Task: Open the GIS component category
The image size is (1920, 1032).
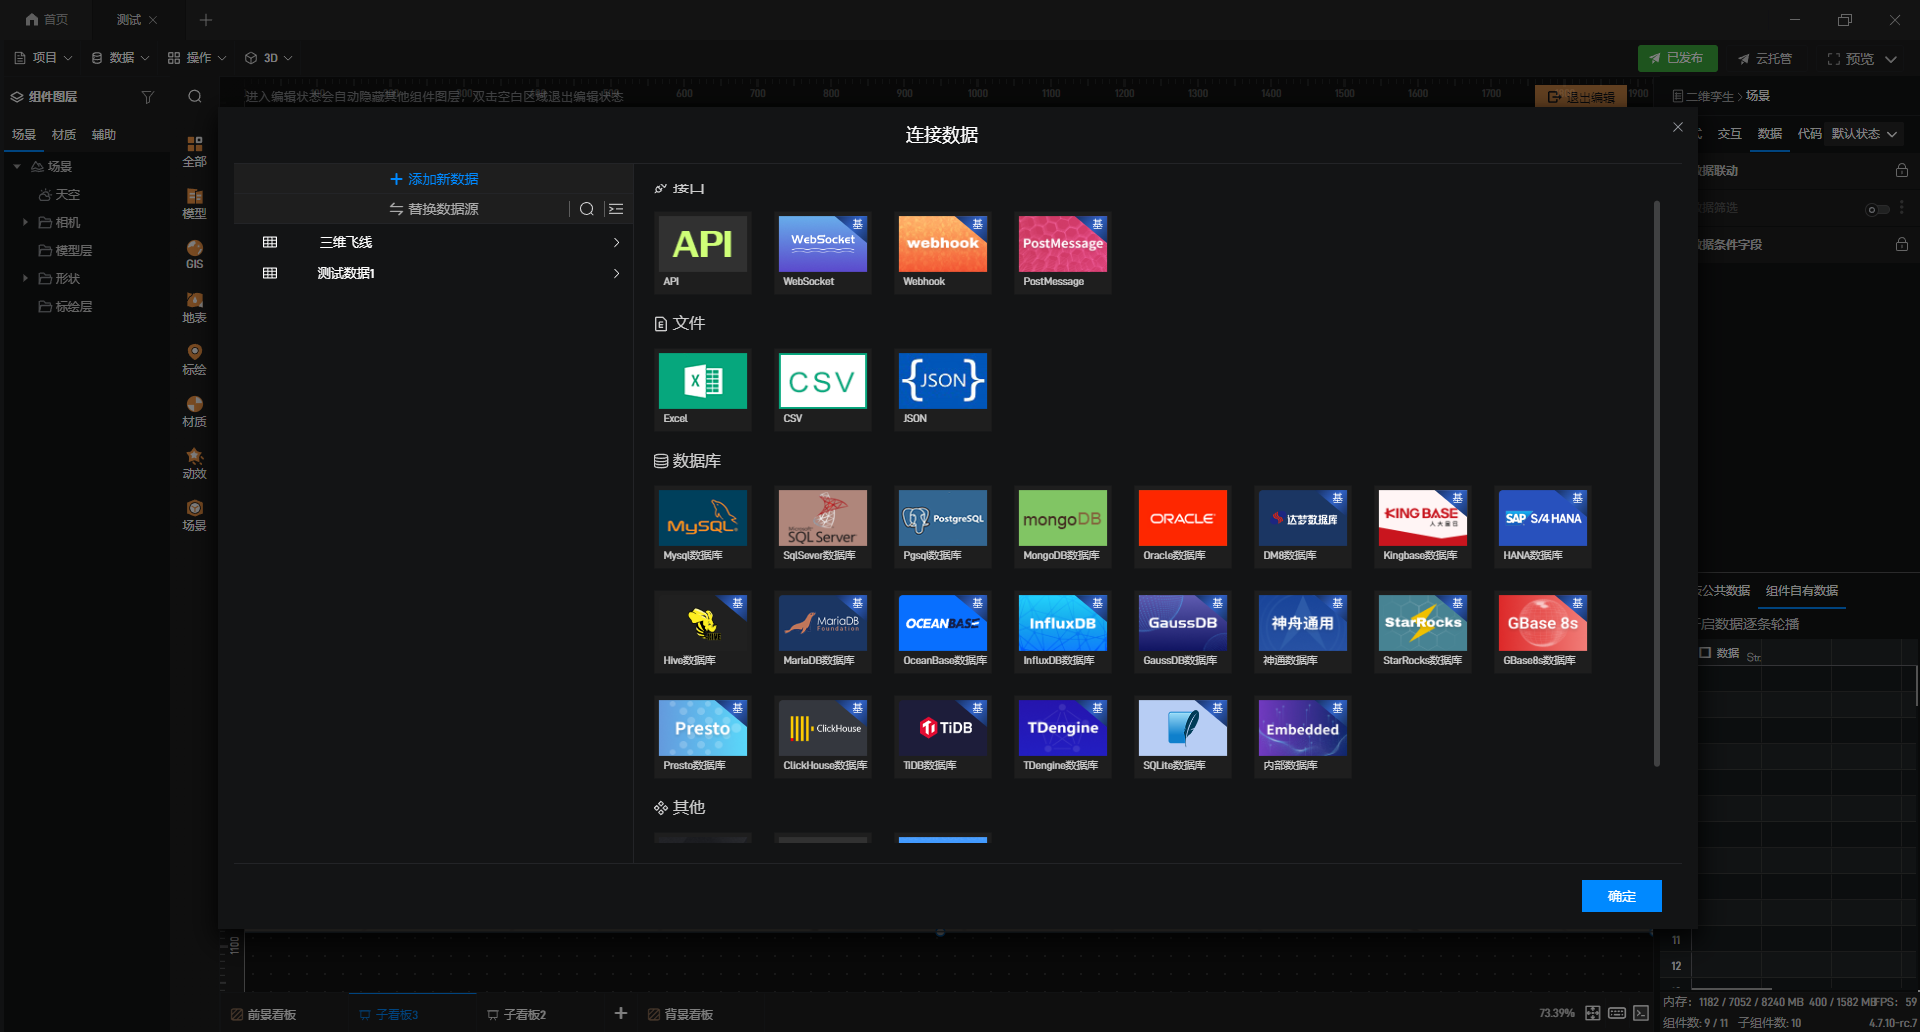Action: click(x=194, y=254)
